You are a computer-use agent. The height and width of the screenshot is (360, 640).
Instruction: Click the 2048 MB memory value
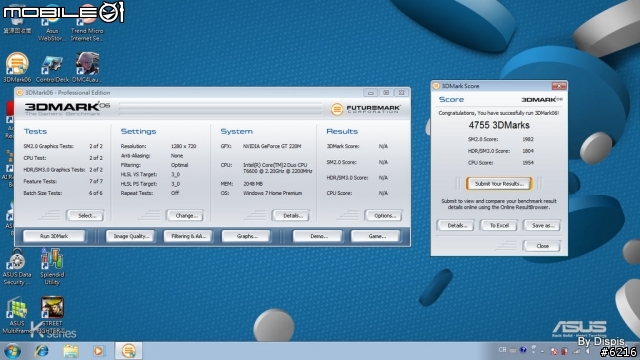coord(253,184)
